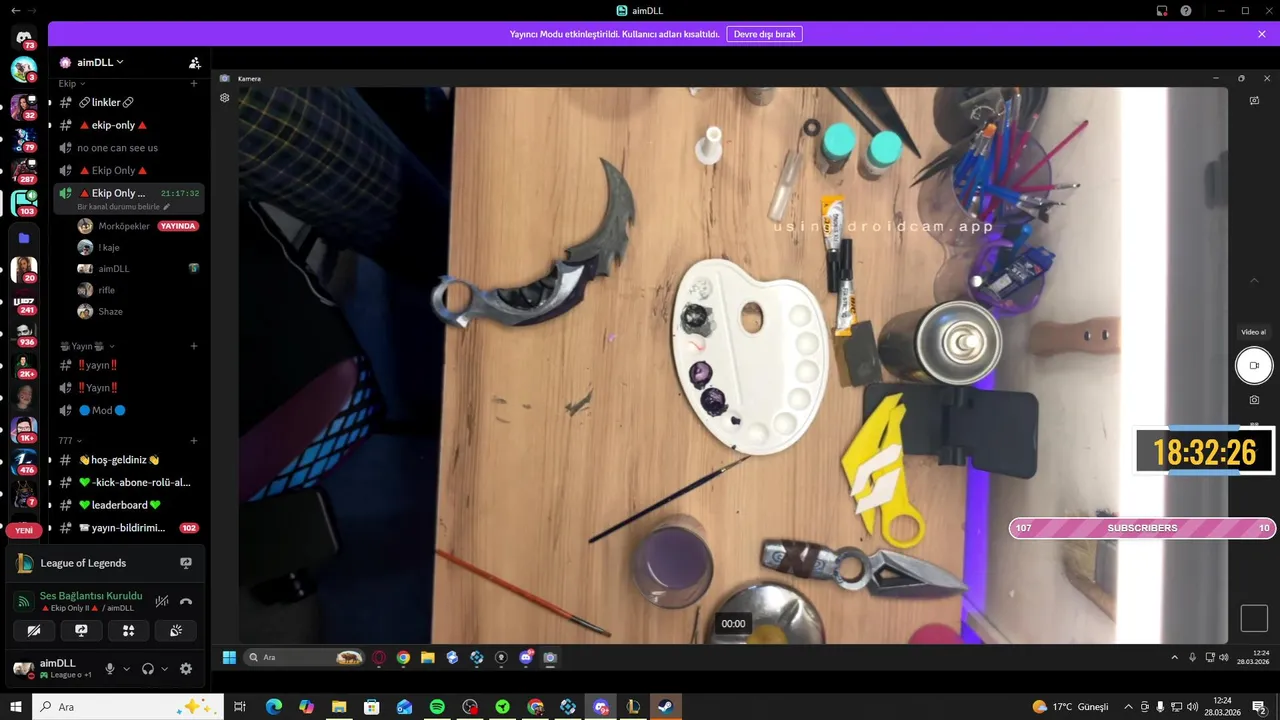Open Microsoft Edge from taskbar
Screen dimensions: 1280x720
(274, 707)
